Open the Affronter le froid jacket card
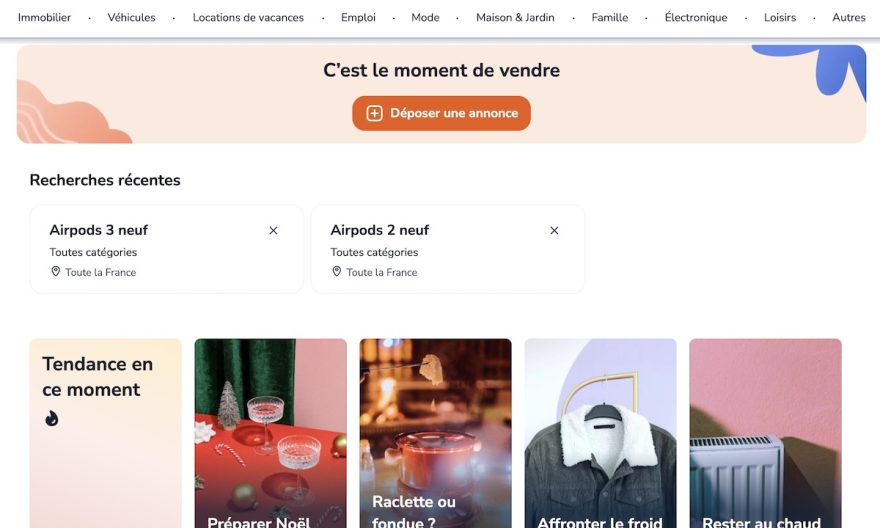880x528 pixels. (601, 433)
